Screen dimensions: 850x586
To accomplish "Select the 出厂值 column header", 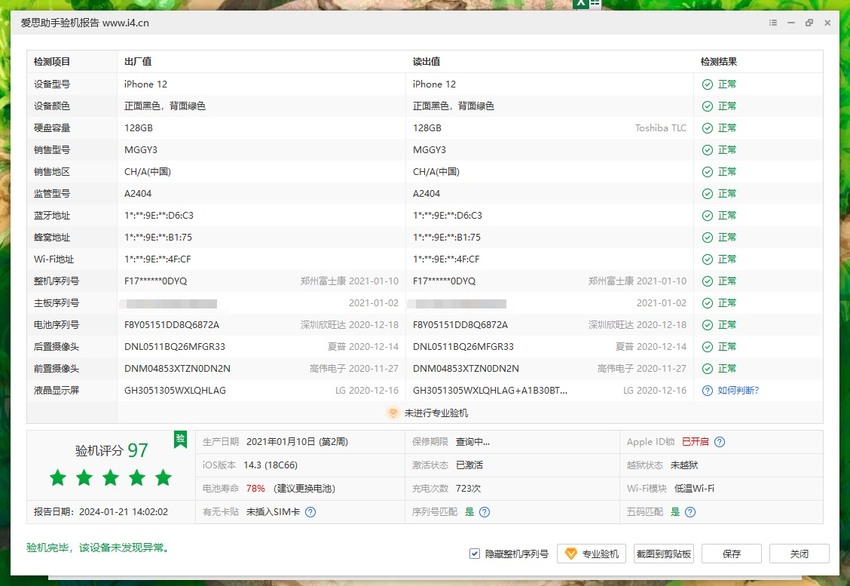I will tap(138, 62).
